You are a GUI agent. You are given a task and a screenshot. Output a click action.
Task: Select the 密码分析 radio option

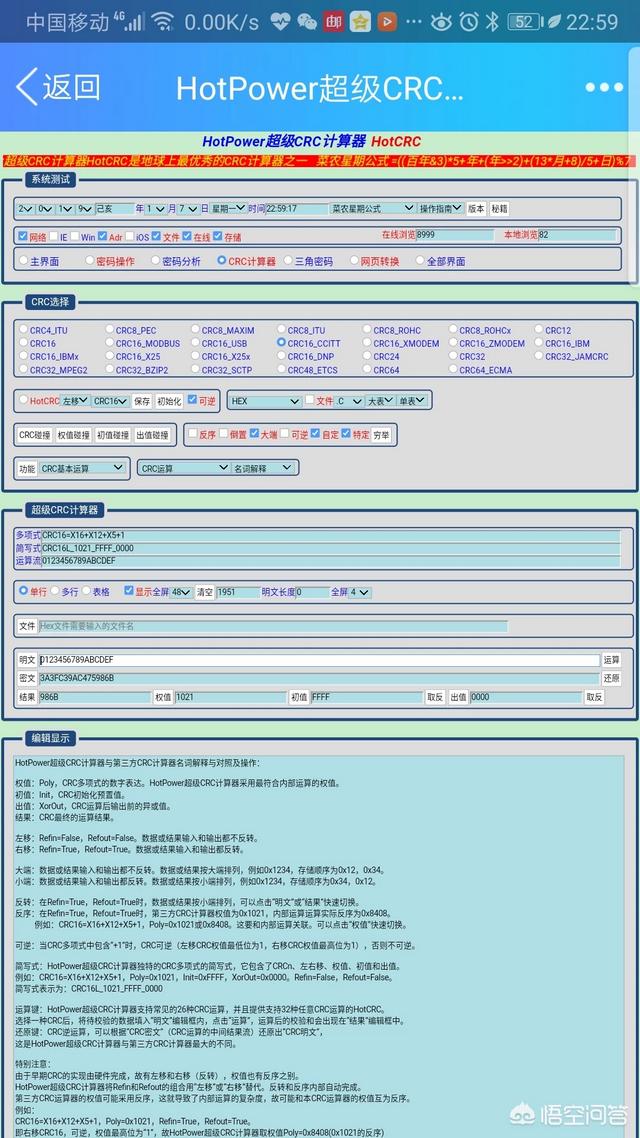tap(155, 260)
